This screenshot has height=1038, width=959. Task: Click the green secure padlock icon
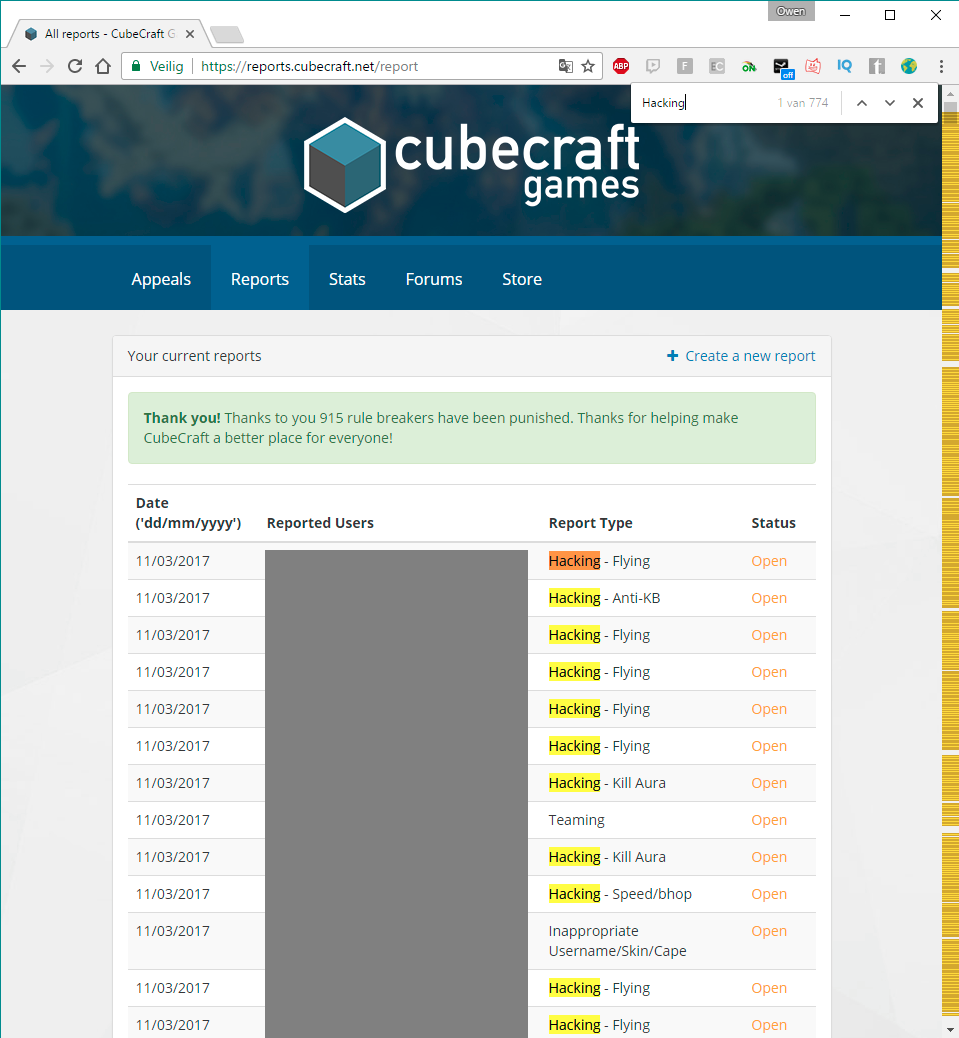coord(136,66)
